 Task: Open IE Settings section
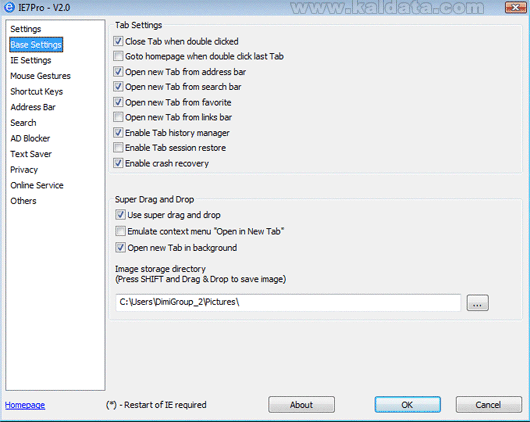[x=31, y=60]
